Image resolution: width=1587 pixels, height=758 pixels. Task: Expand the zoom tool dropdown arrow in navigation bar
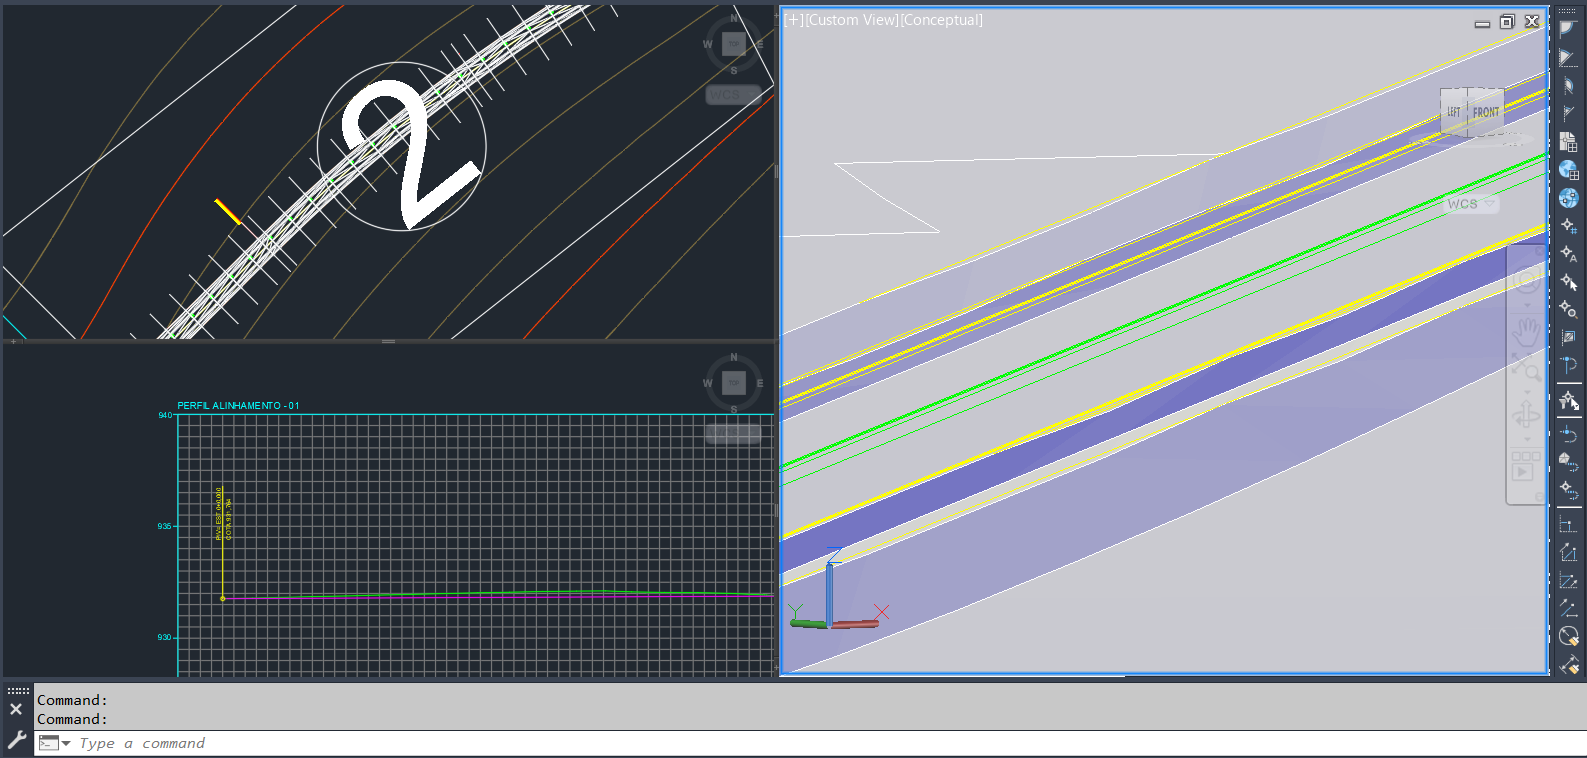pyautogui.click(x=1526, y=391)
